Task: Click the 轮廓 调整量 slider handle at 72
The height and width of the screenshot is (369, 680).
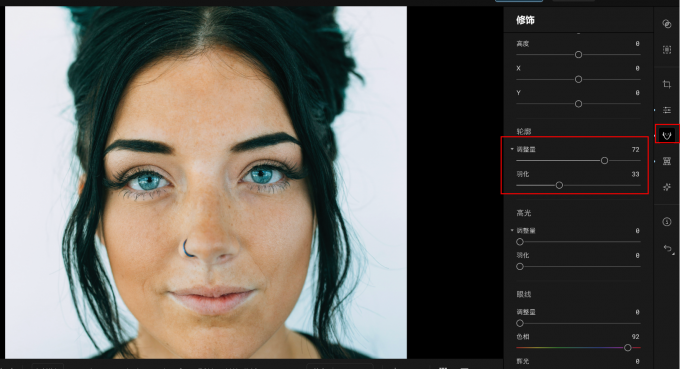Action: (604, 160)
